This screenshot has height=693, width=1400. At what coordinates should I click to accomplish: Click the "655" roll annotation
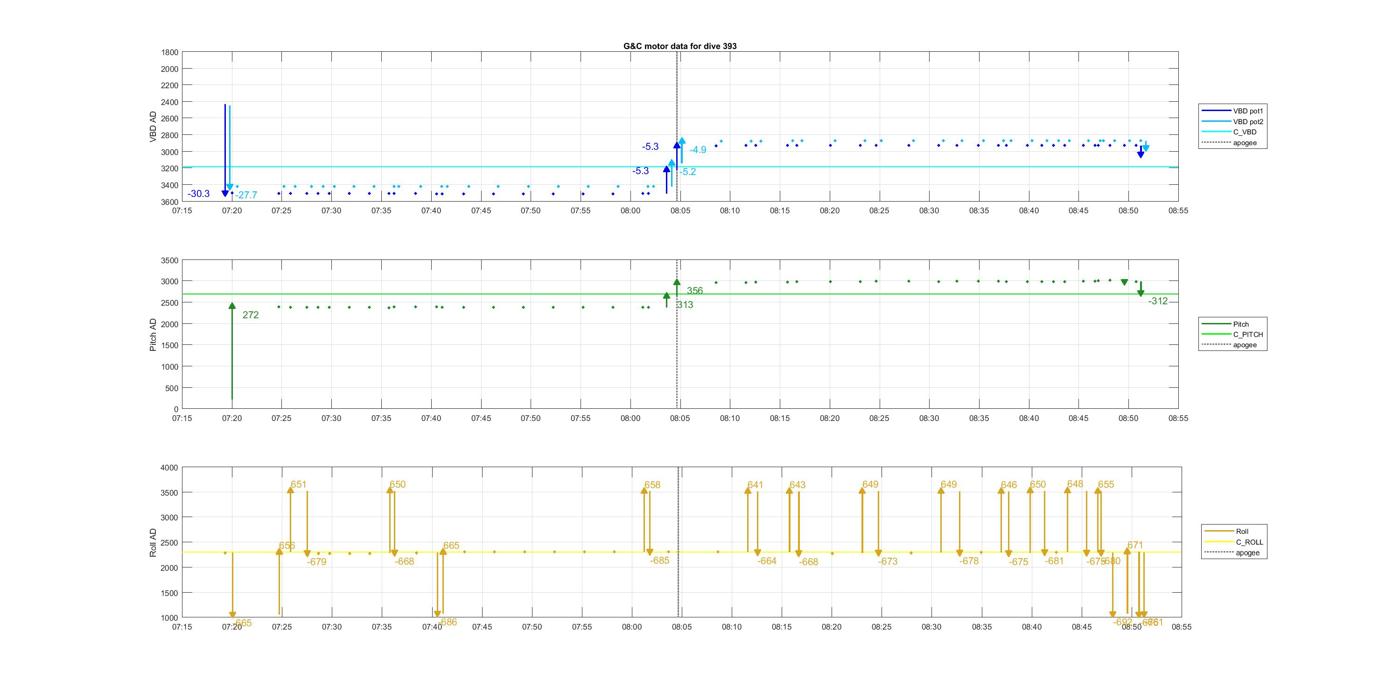click(x=1106, y=485)
